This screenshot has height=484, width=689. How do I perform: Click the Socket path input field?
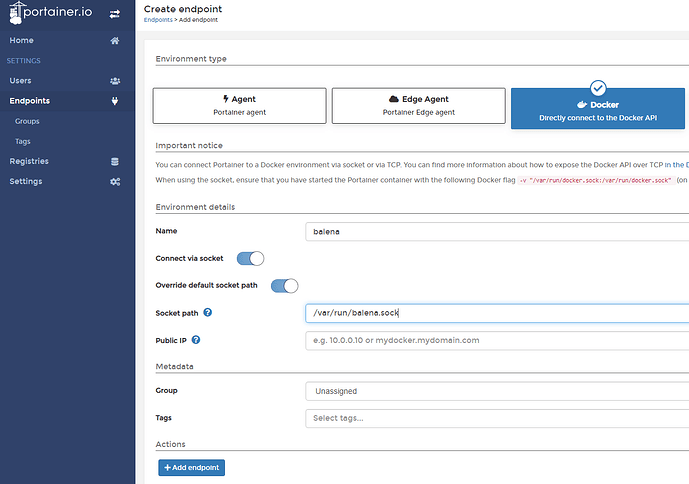(497, 313)
